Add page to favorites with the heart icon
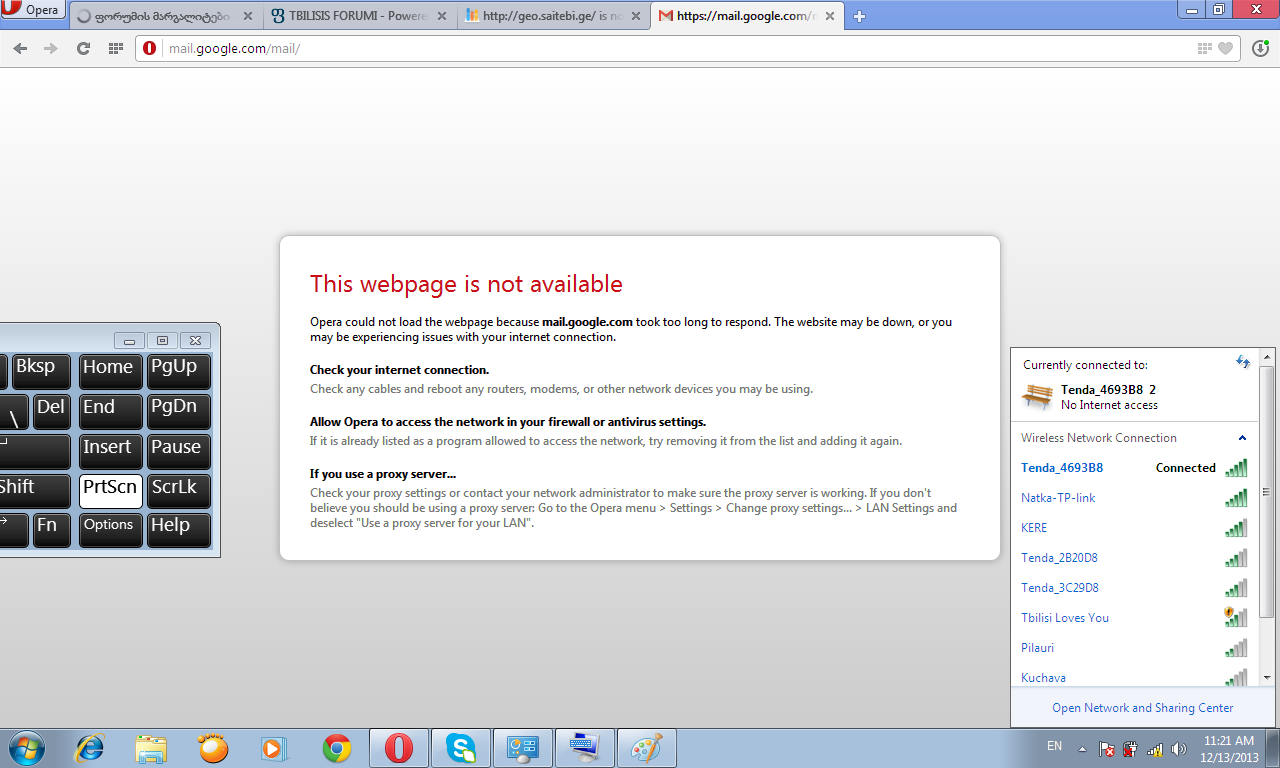 click(x=1225, y=48)
